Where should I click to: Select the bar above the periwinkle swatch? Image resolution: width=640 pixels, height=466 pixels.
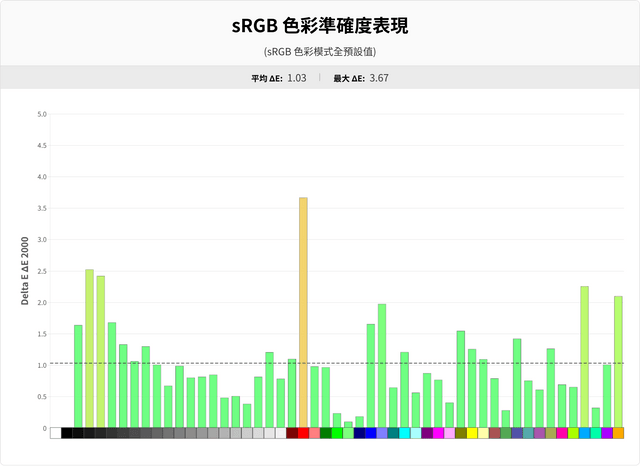(x=382, y=366)
